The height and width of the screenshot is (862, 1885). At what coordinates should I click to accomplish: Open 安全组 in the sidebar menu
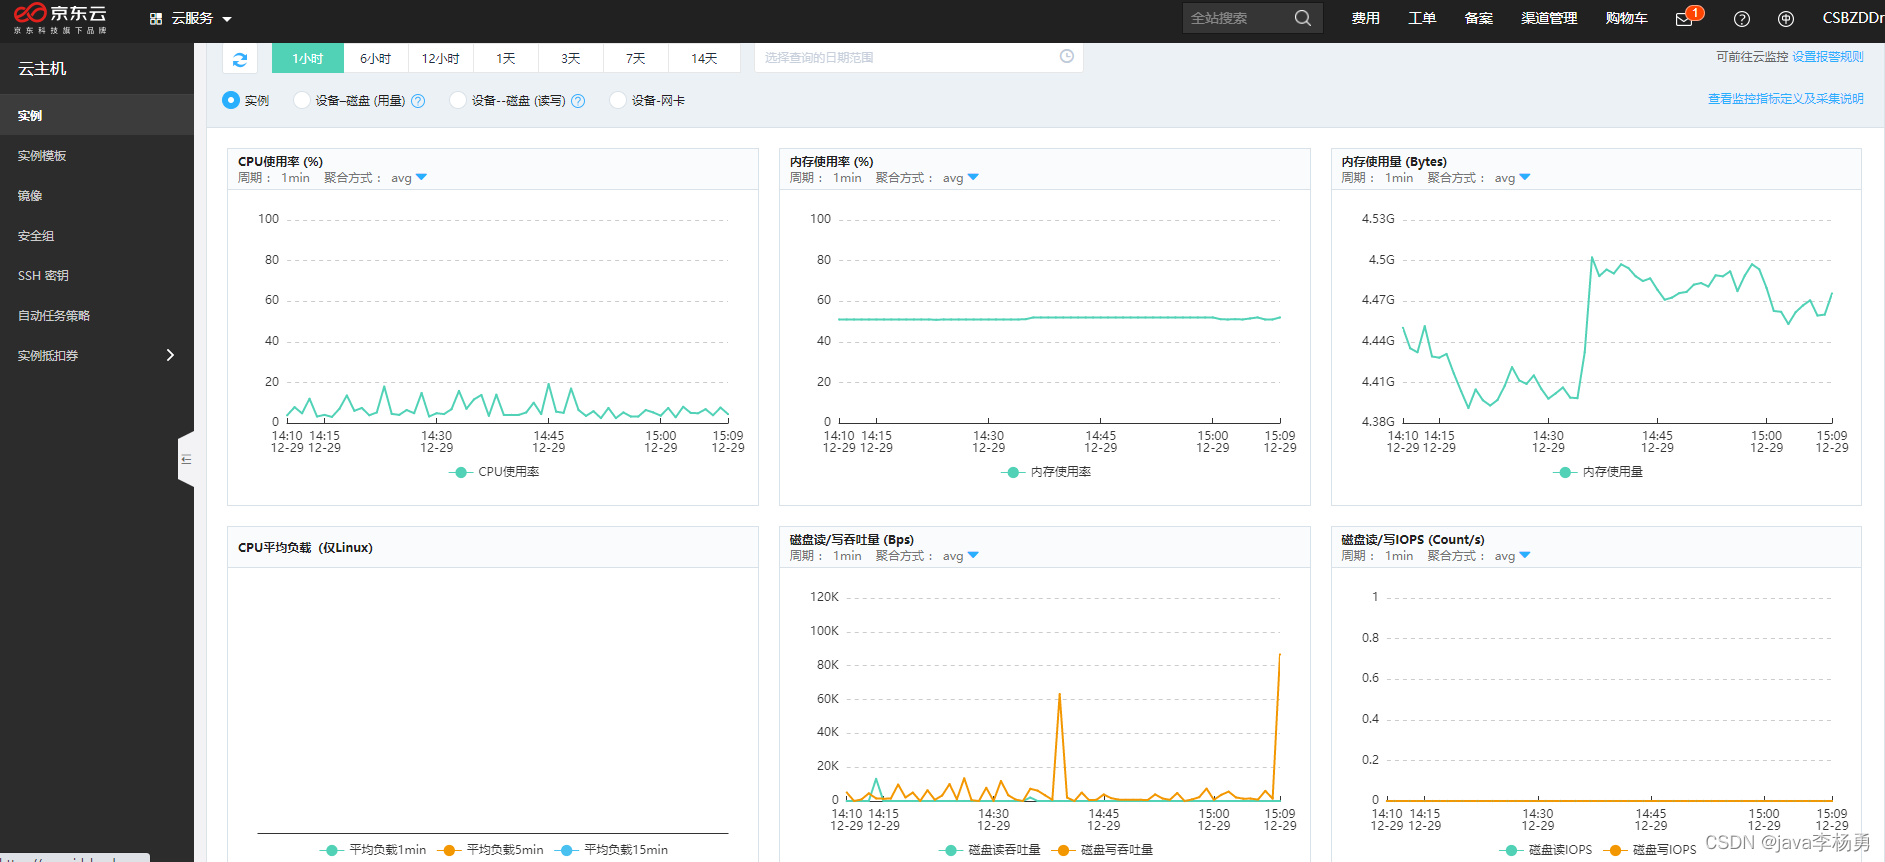(36, 236)
